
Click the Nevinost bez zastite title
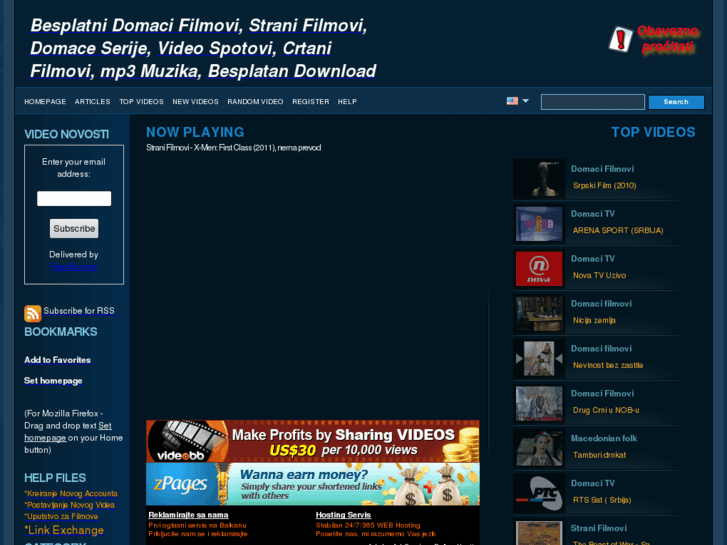click(x=608, y=365)
